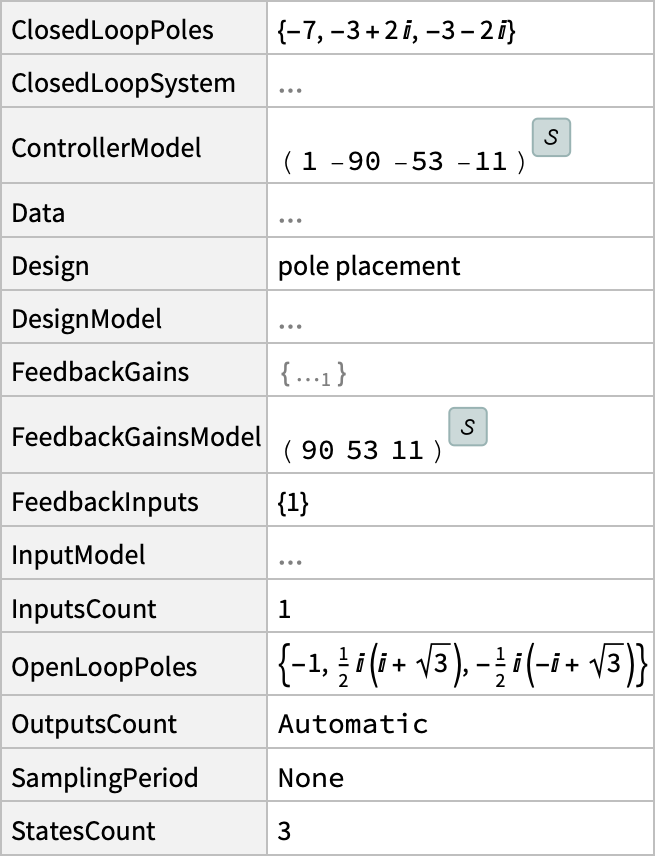Expand the DesignModel elided content
657x859 pixels.
point(290,325)
